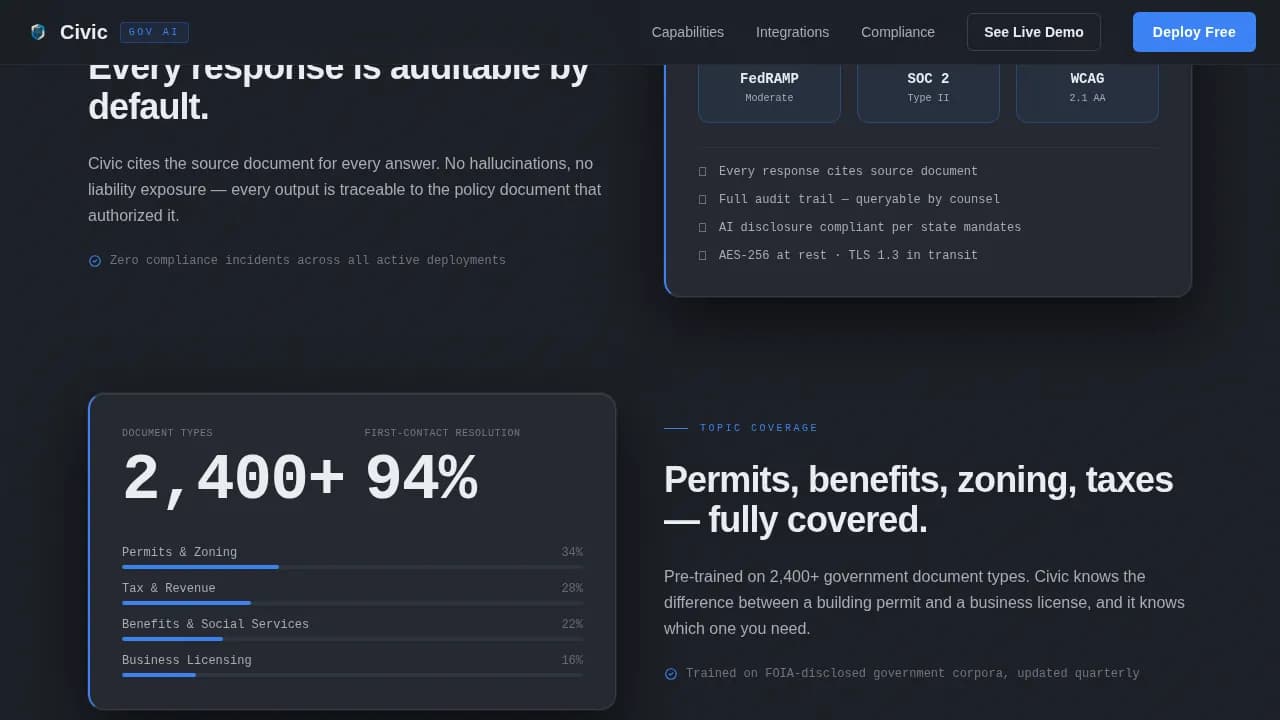Click the 94% first-contact resolution figure

[x=421, y=479]
